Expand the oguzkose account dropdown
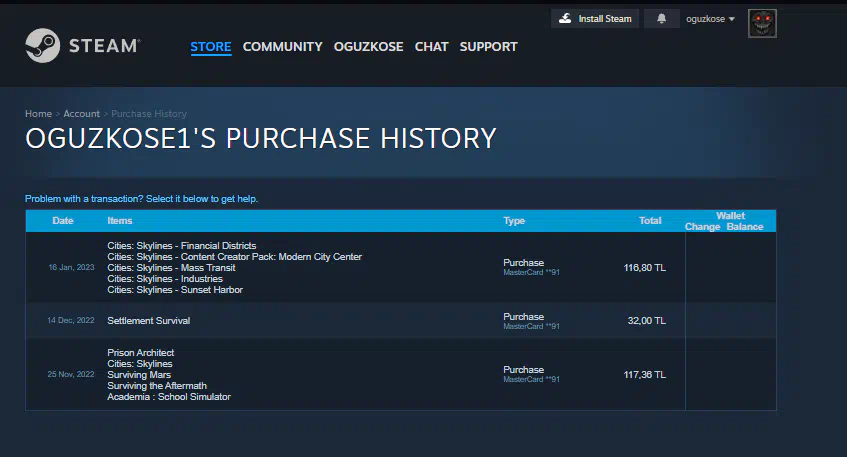This screenshot has width=847, height=457. point(710,19)
